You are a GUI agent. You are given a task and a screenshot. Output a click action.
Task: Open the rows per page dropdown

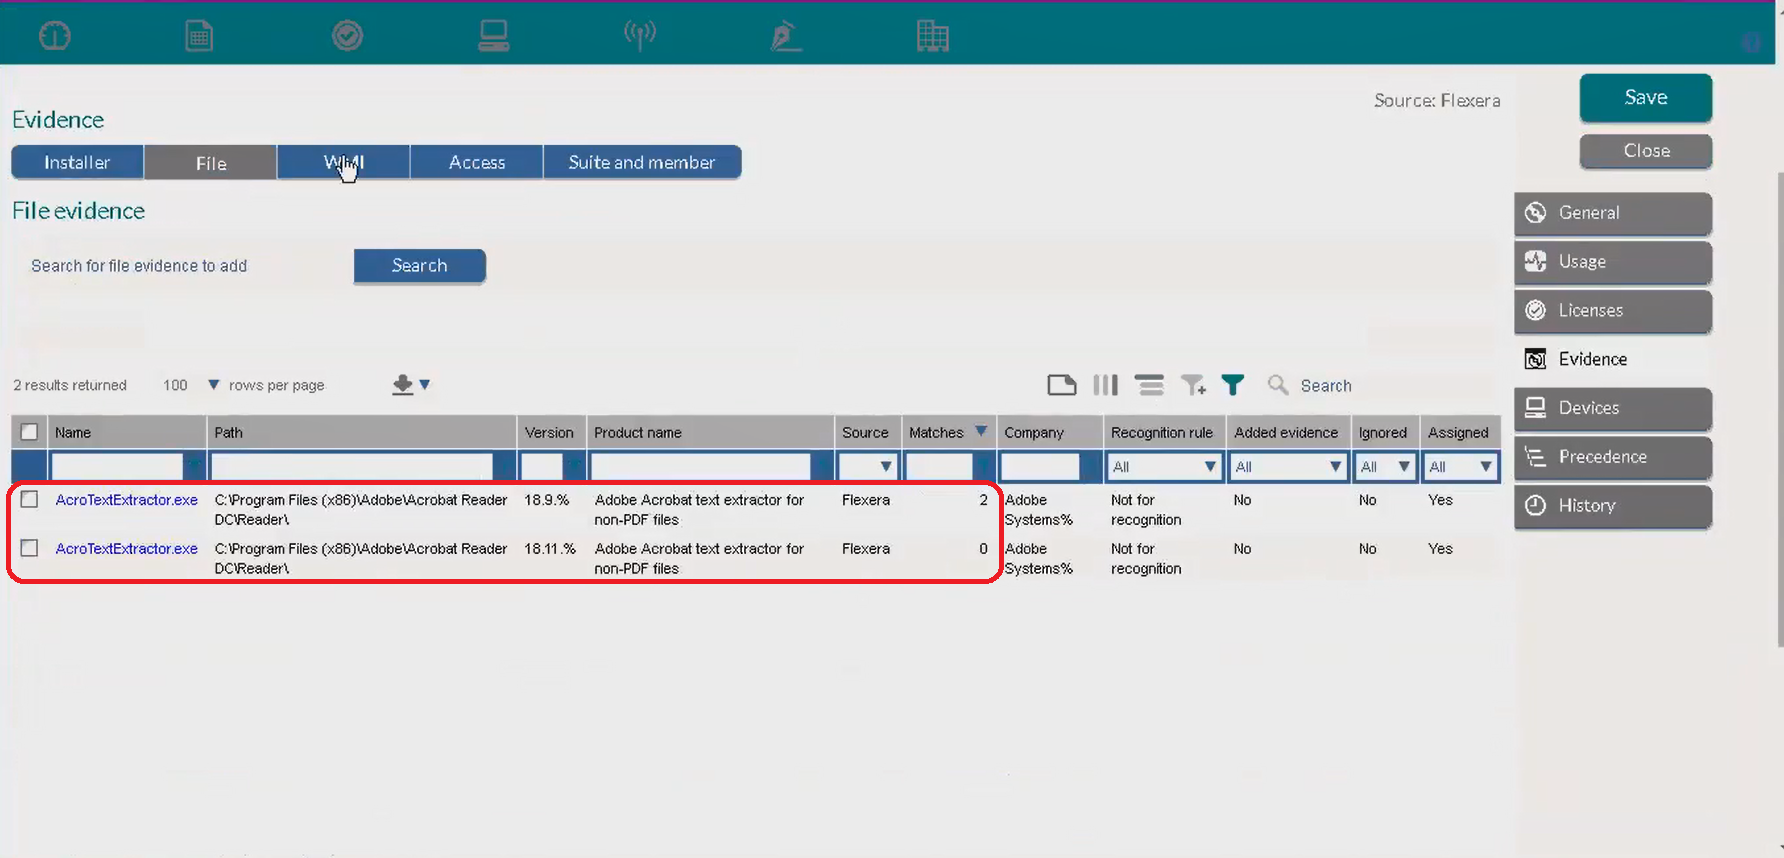click(x=213, y=385)
